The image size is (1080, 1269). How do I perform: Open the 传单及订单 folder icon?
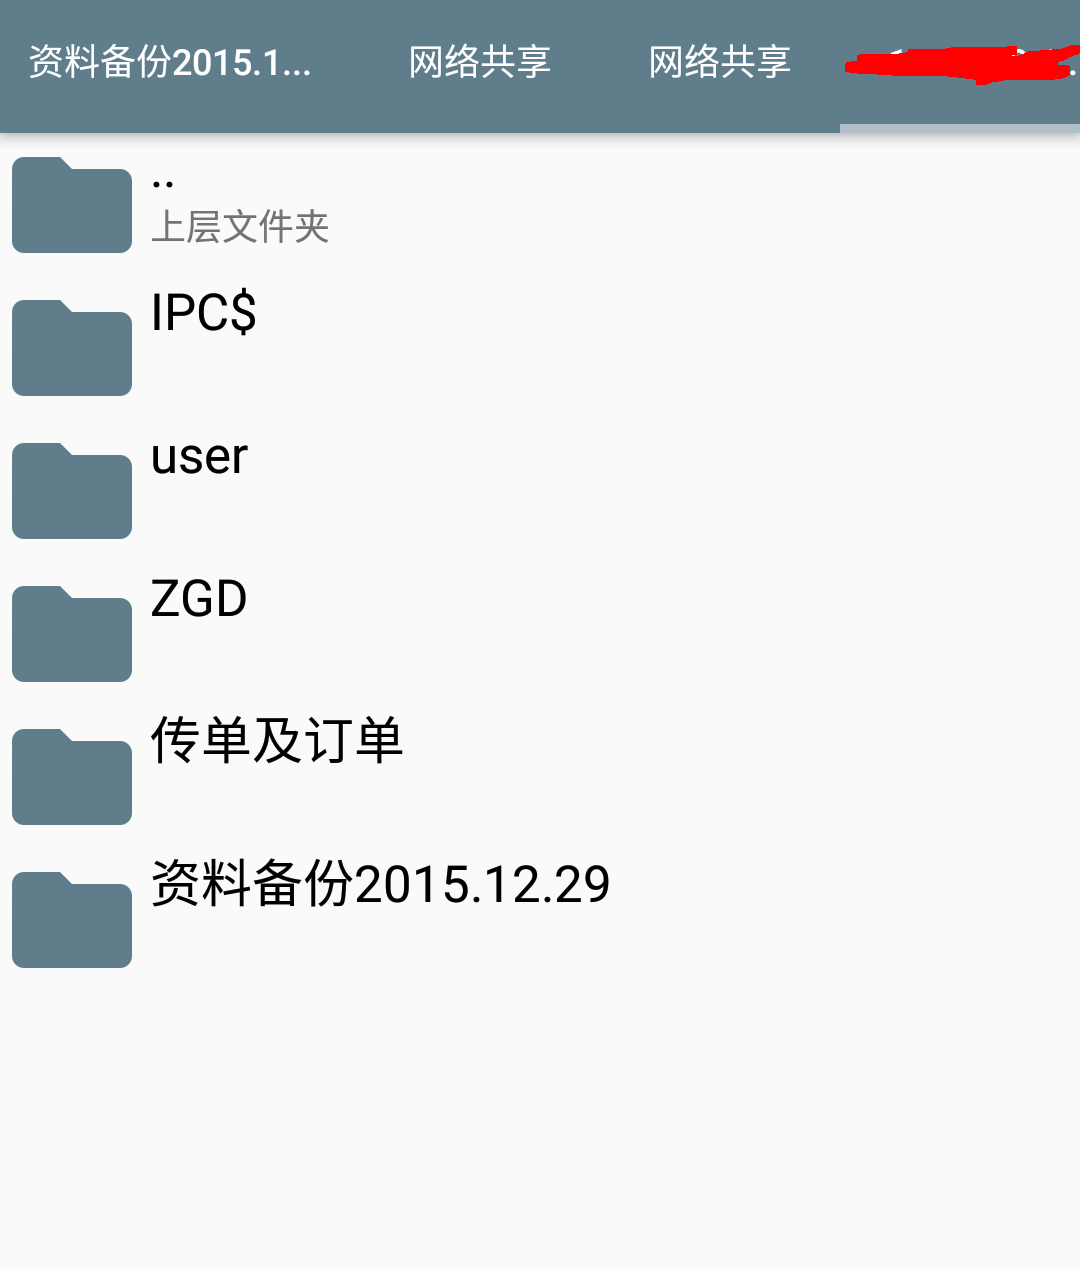tap(72, 777)
